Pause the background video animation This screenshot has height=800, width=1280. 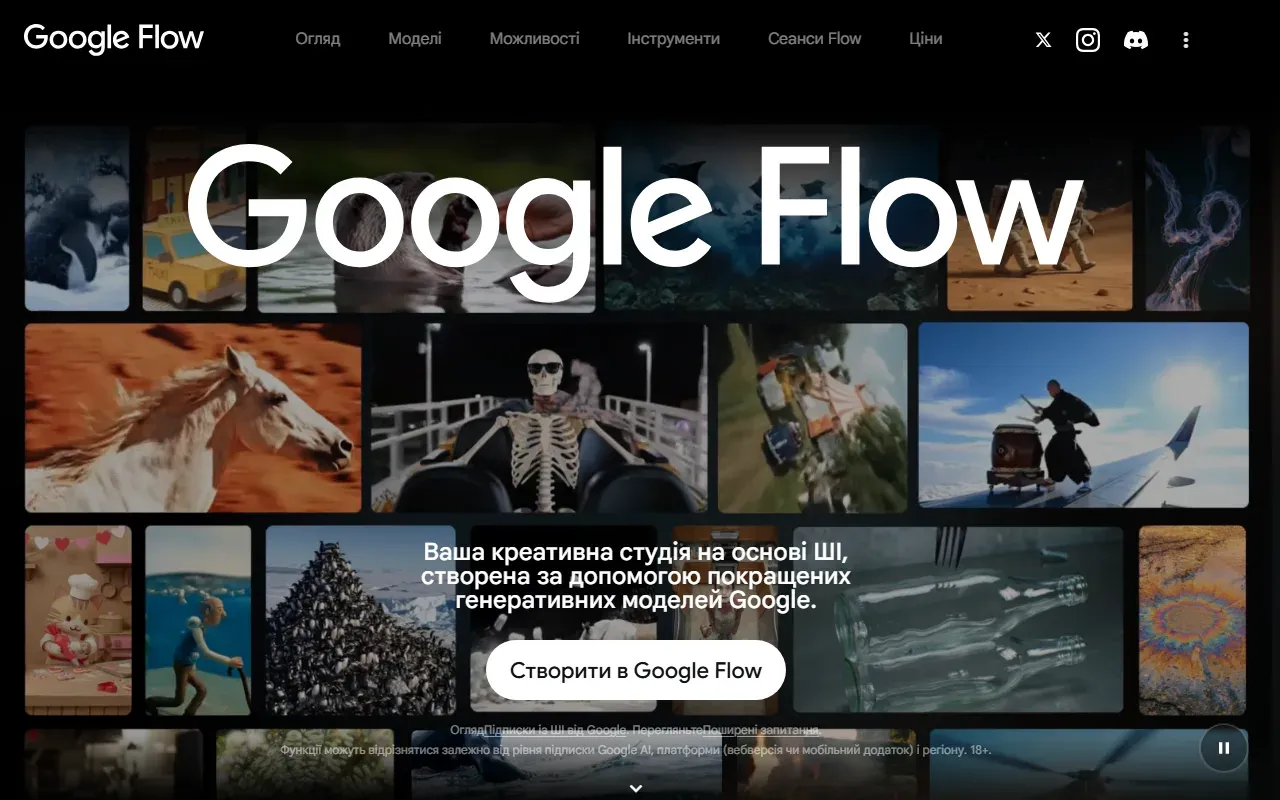click(1223, 747)
